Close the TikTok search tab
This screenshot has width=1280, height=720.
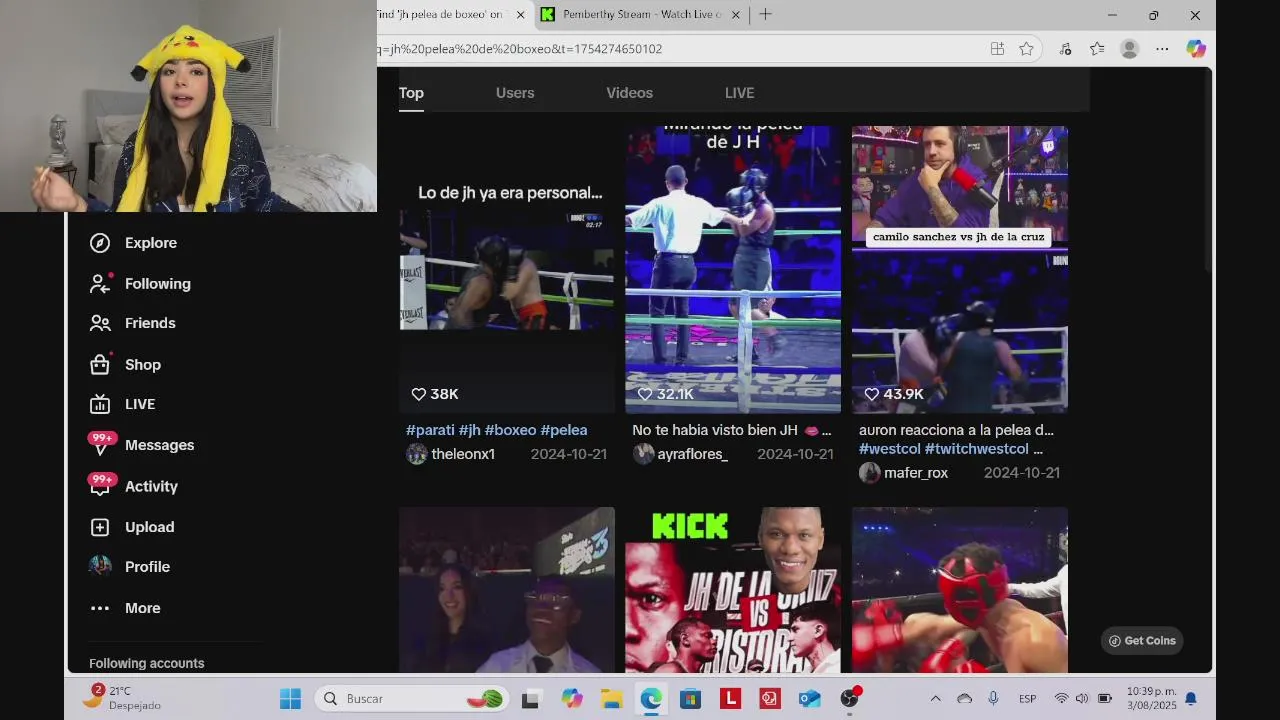[520, 15]
